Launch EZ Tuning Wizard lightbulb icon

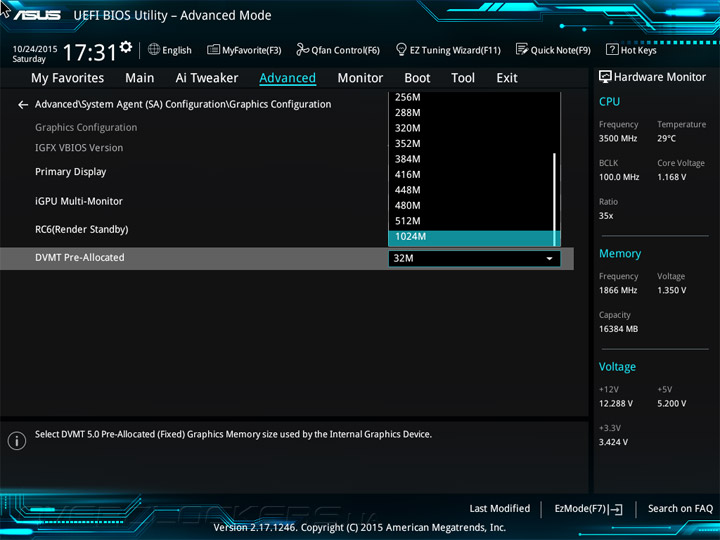[401, 49]
